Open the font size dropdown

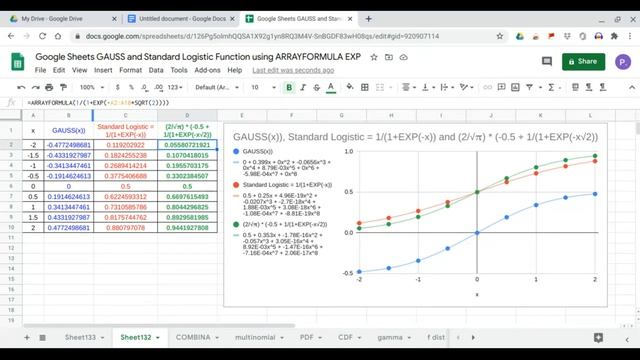(263, 87)
